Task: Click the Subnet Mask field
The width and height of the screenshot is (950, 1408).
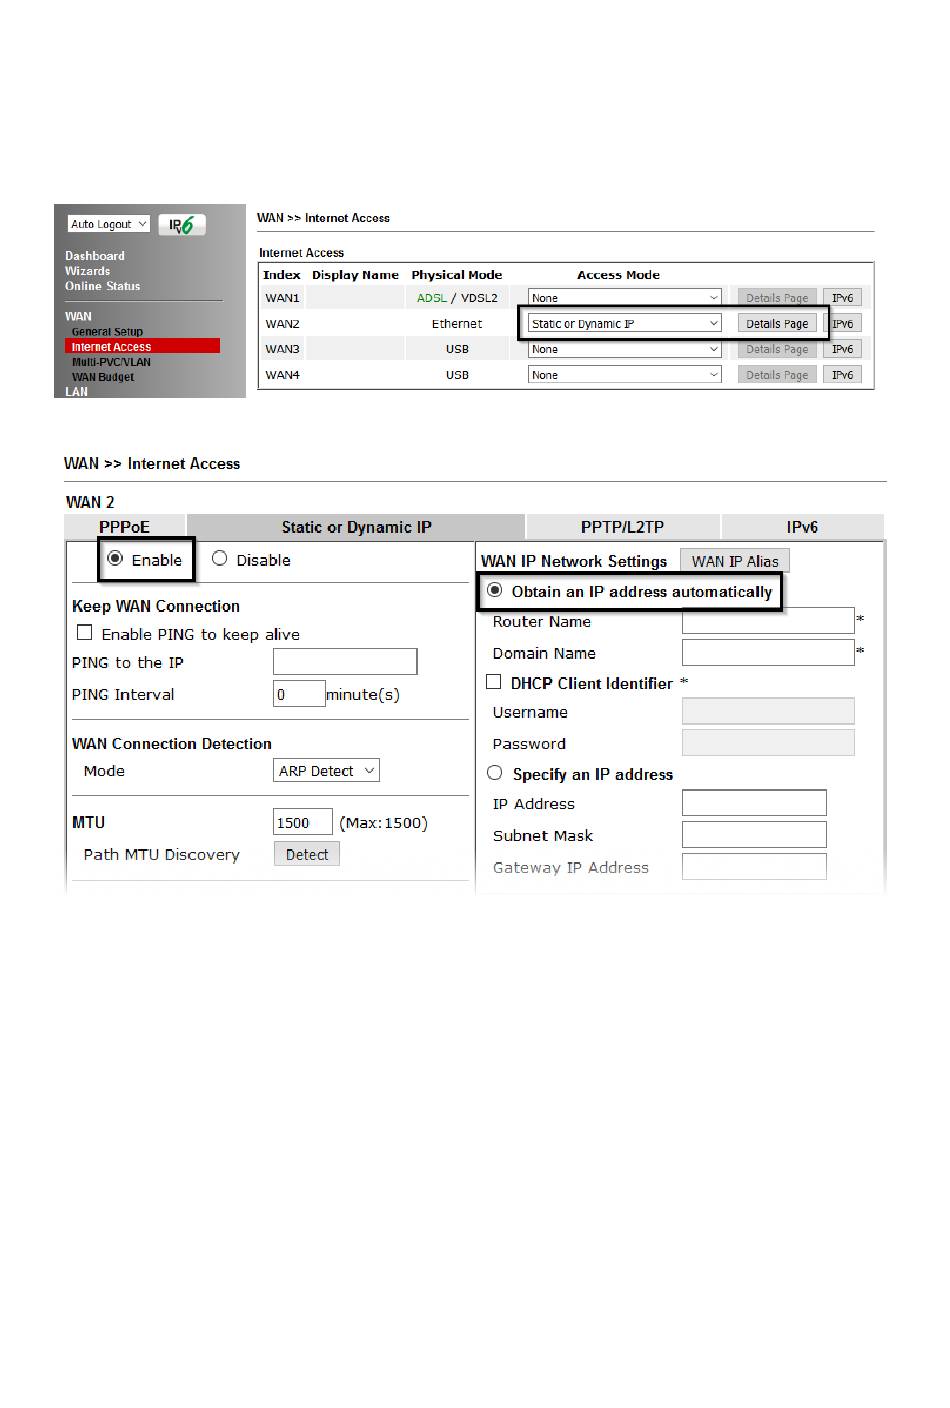Action: pyautogui.click(x=754, y=835)
